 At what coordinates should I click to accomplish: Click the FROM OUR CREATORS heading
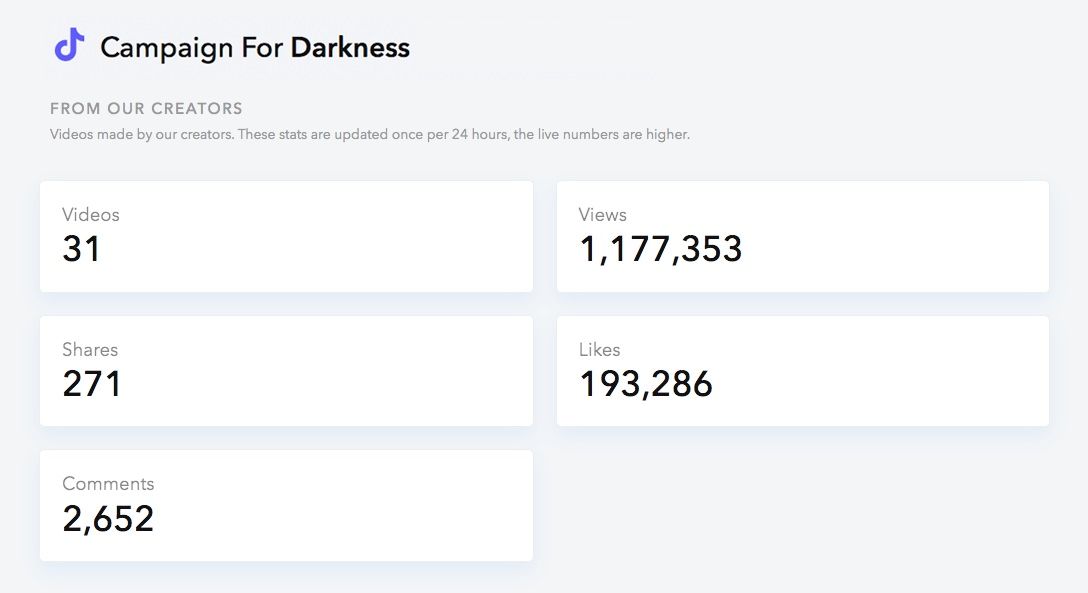pos(146,108)
